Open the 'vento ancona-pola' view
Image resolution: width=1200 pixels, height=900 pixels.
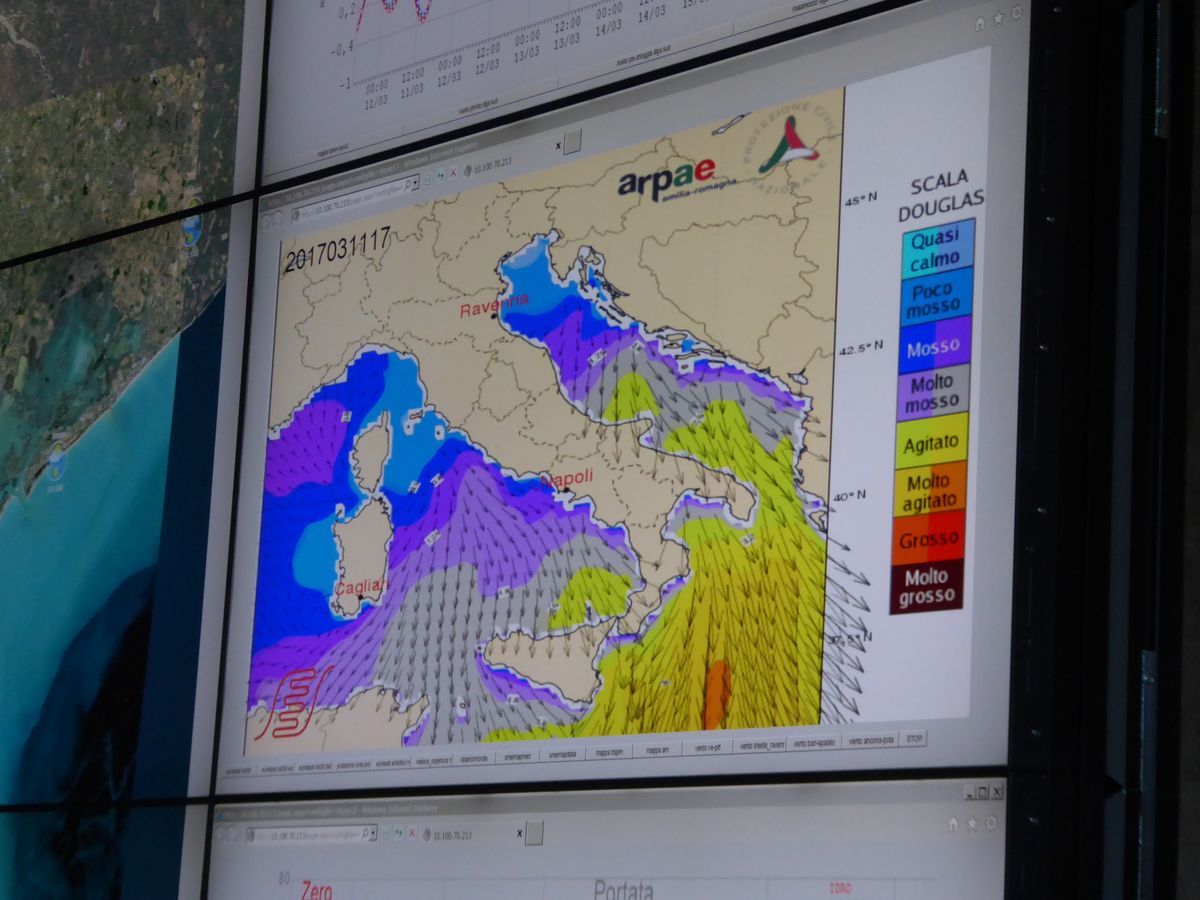tap(871, 742)
